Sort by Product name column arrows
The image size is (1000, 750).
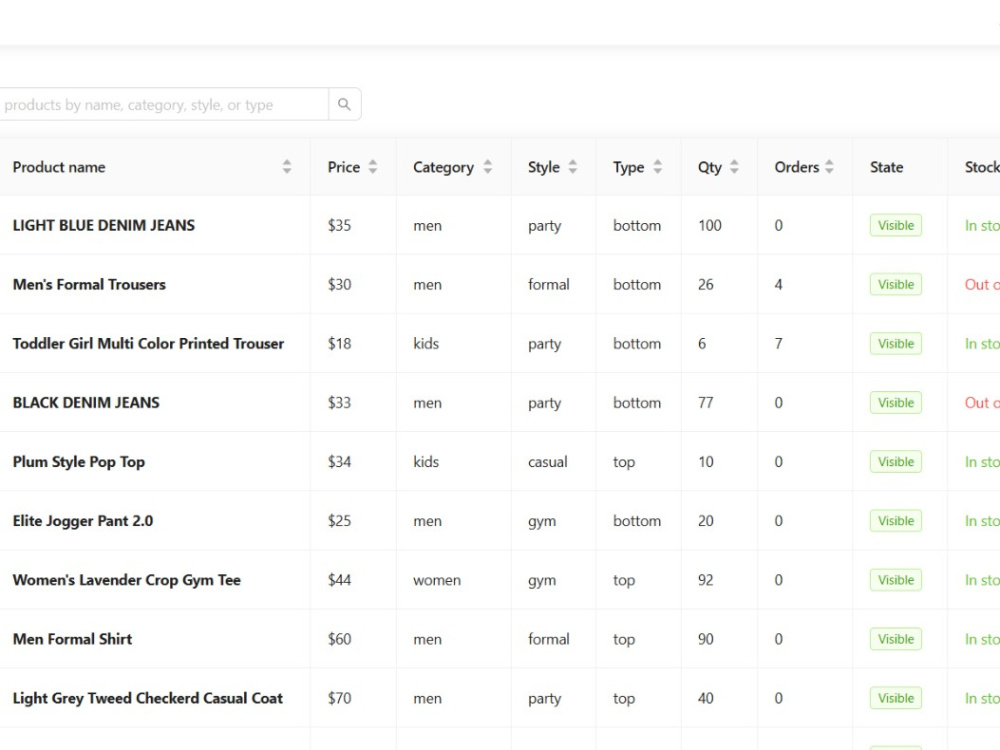click(x=287, y=167)
